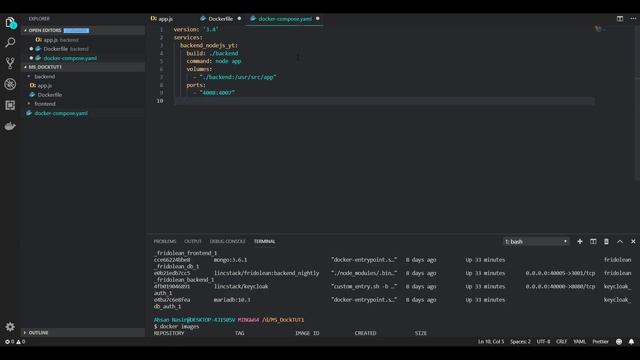Change language mode via YAML status item
This screenshot has width=640, height=360.
pos(579,342)
